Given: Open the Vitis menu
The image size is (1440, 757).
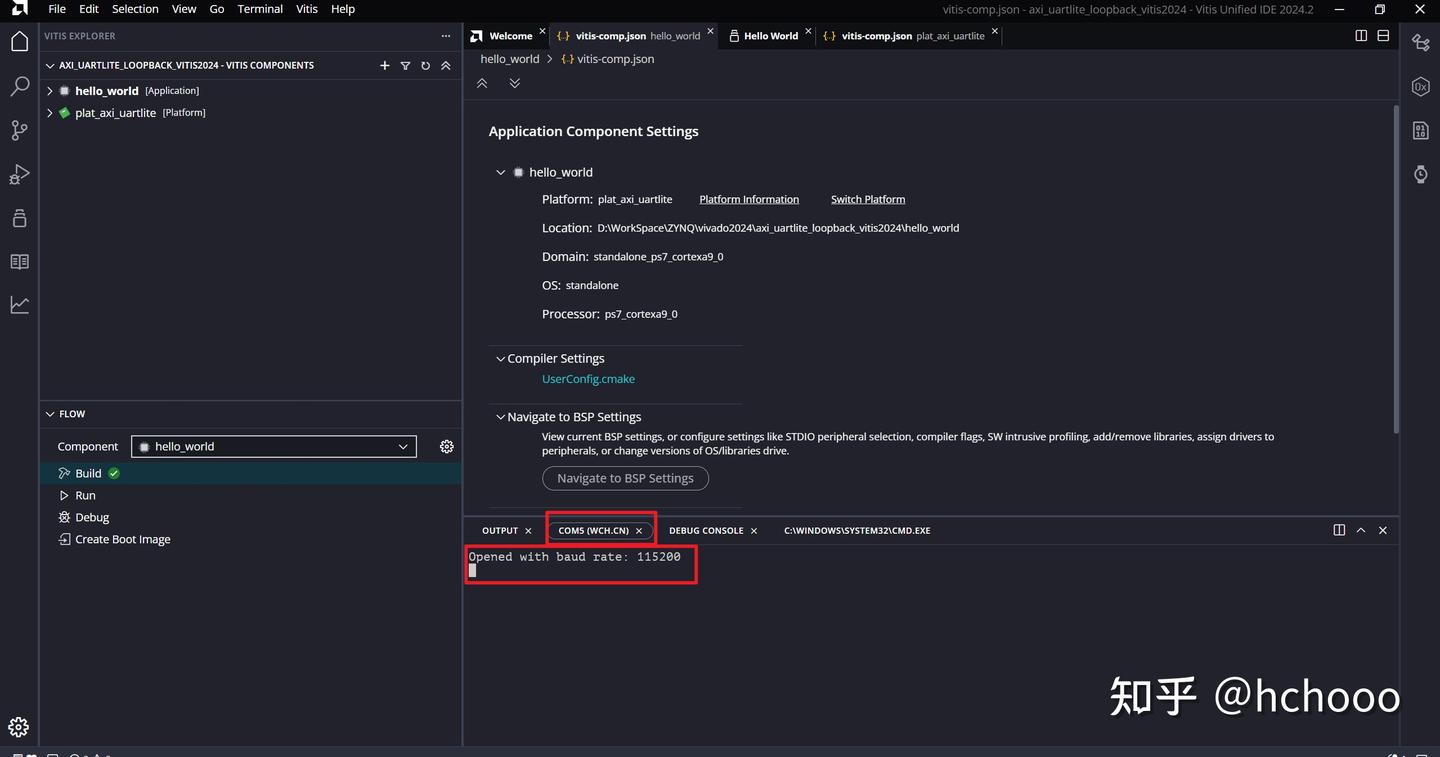Looking at the screenshot, I should (x=307, y=9).
